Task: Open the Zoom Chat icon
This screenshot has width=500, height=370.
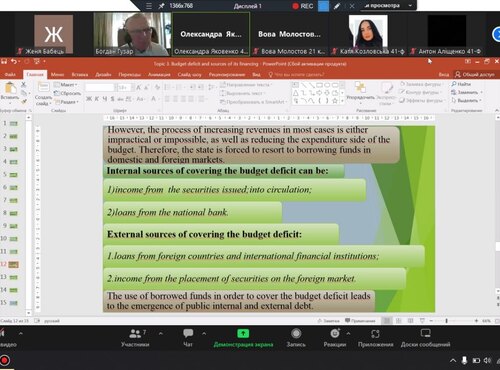Action: coord(188,333)
